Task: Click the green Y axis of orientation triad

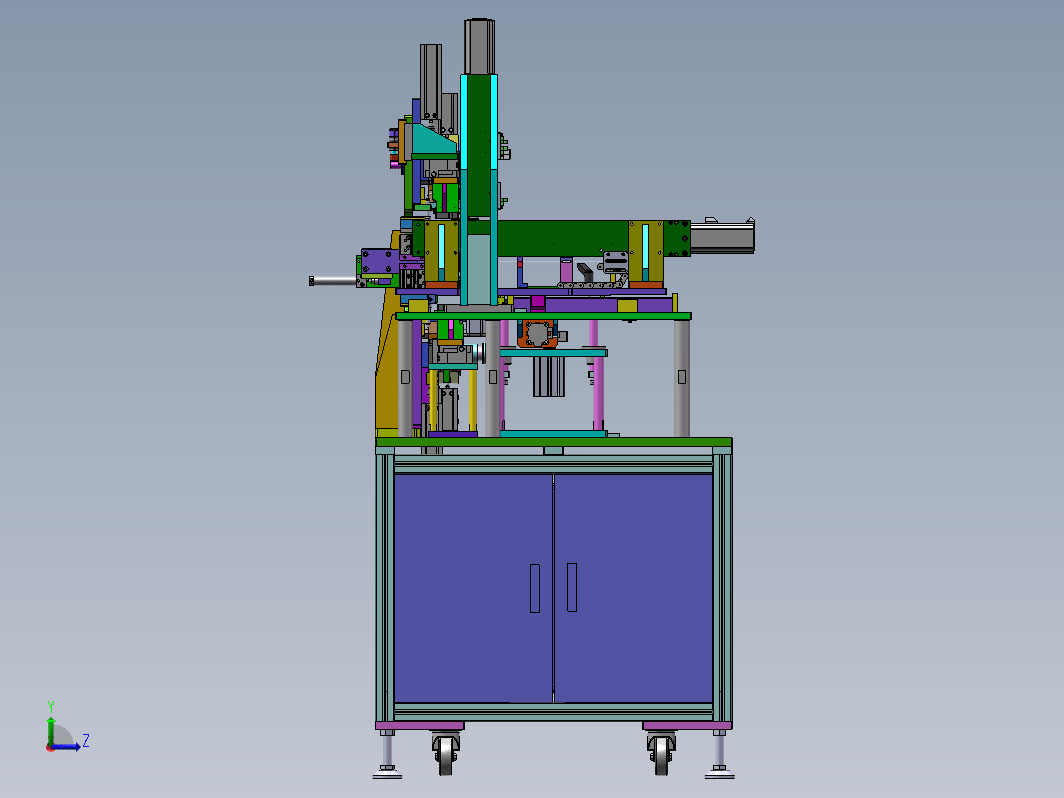Action: click(50, 730)
